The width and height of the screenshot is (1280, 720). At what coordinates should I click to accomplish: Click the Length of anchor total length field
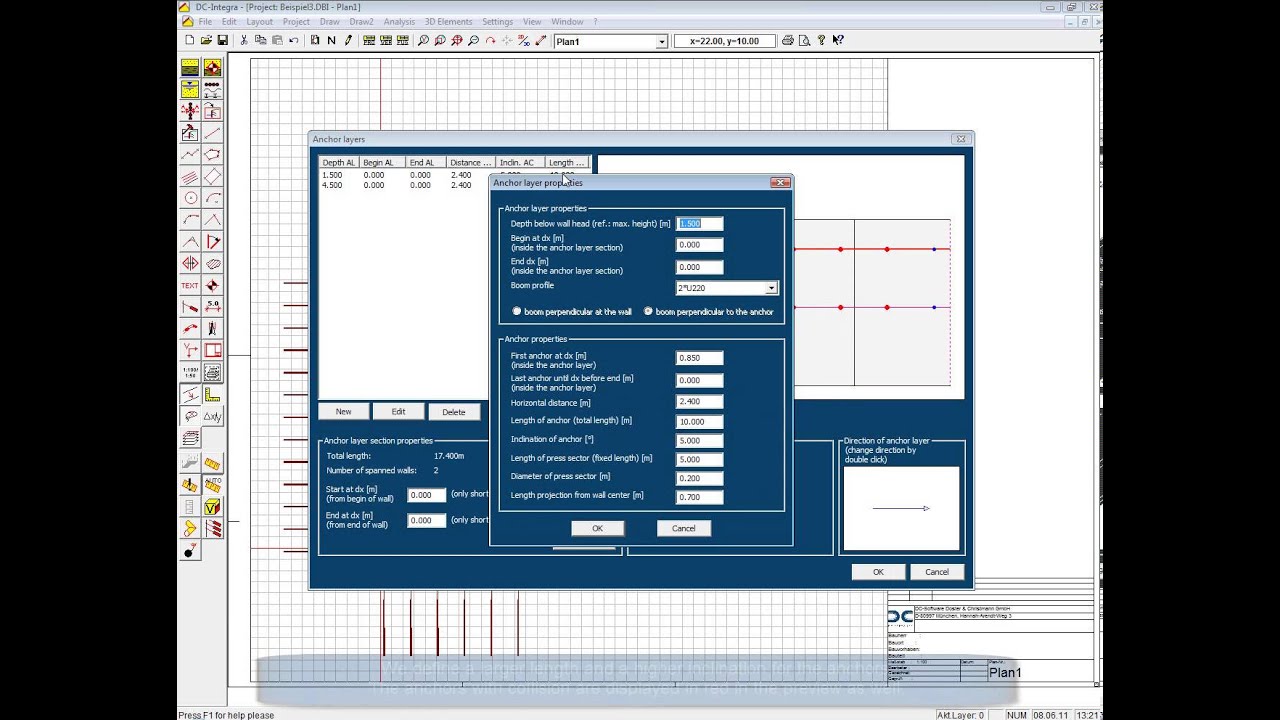click(x=699, y=421)
